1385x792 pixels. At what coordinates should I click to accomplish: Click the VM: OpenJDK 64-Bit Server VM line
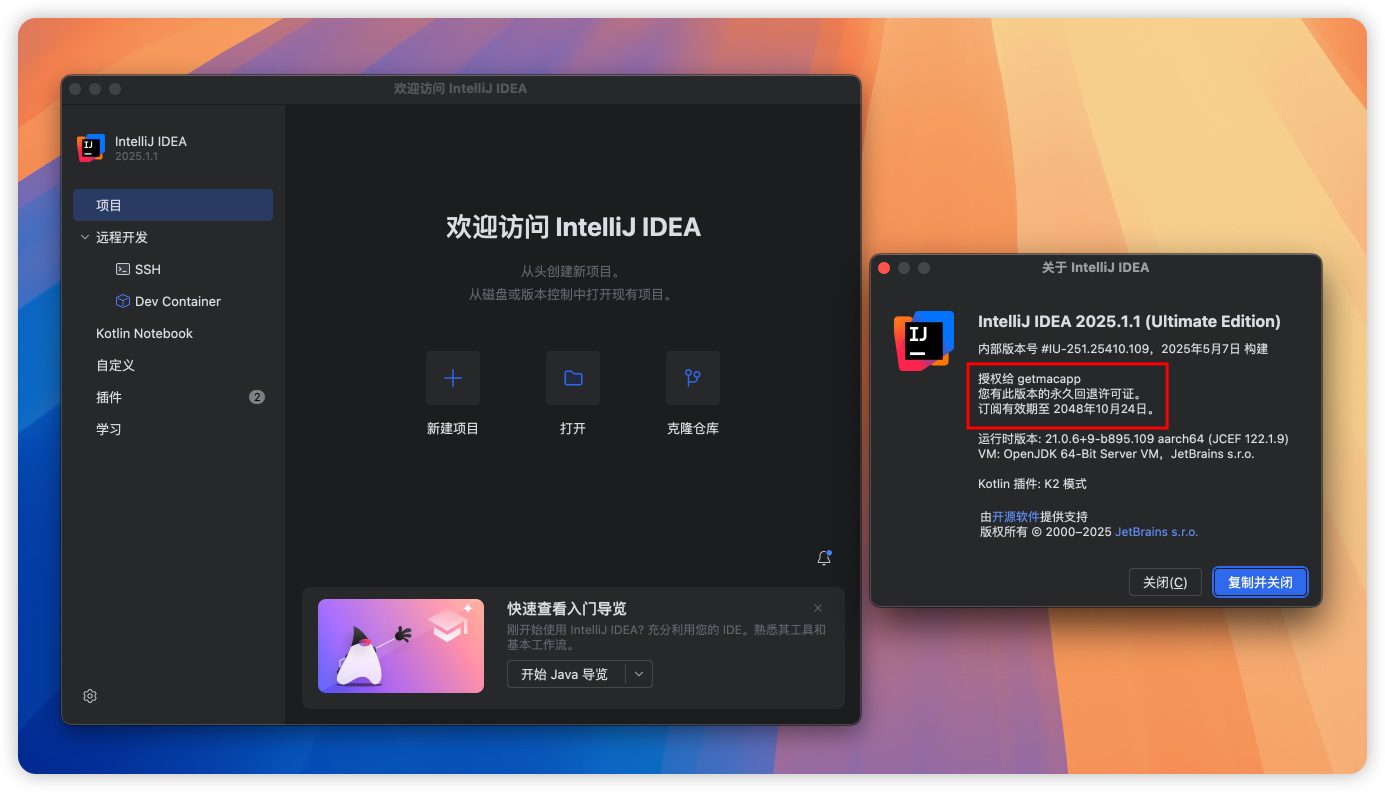1116,453
